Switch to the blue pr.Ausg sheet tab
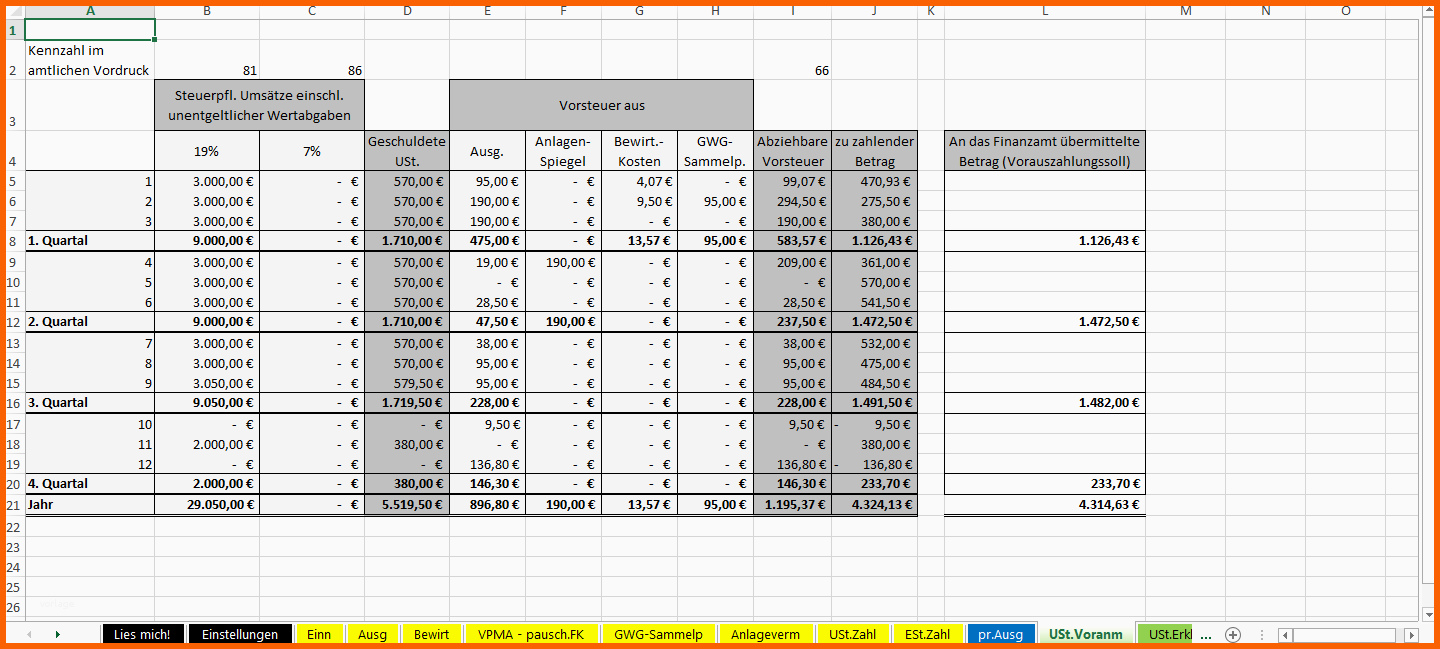The width and height of the screenshot is (1440, 649). [1000, 634]
